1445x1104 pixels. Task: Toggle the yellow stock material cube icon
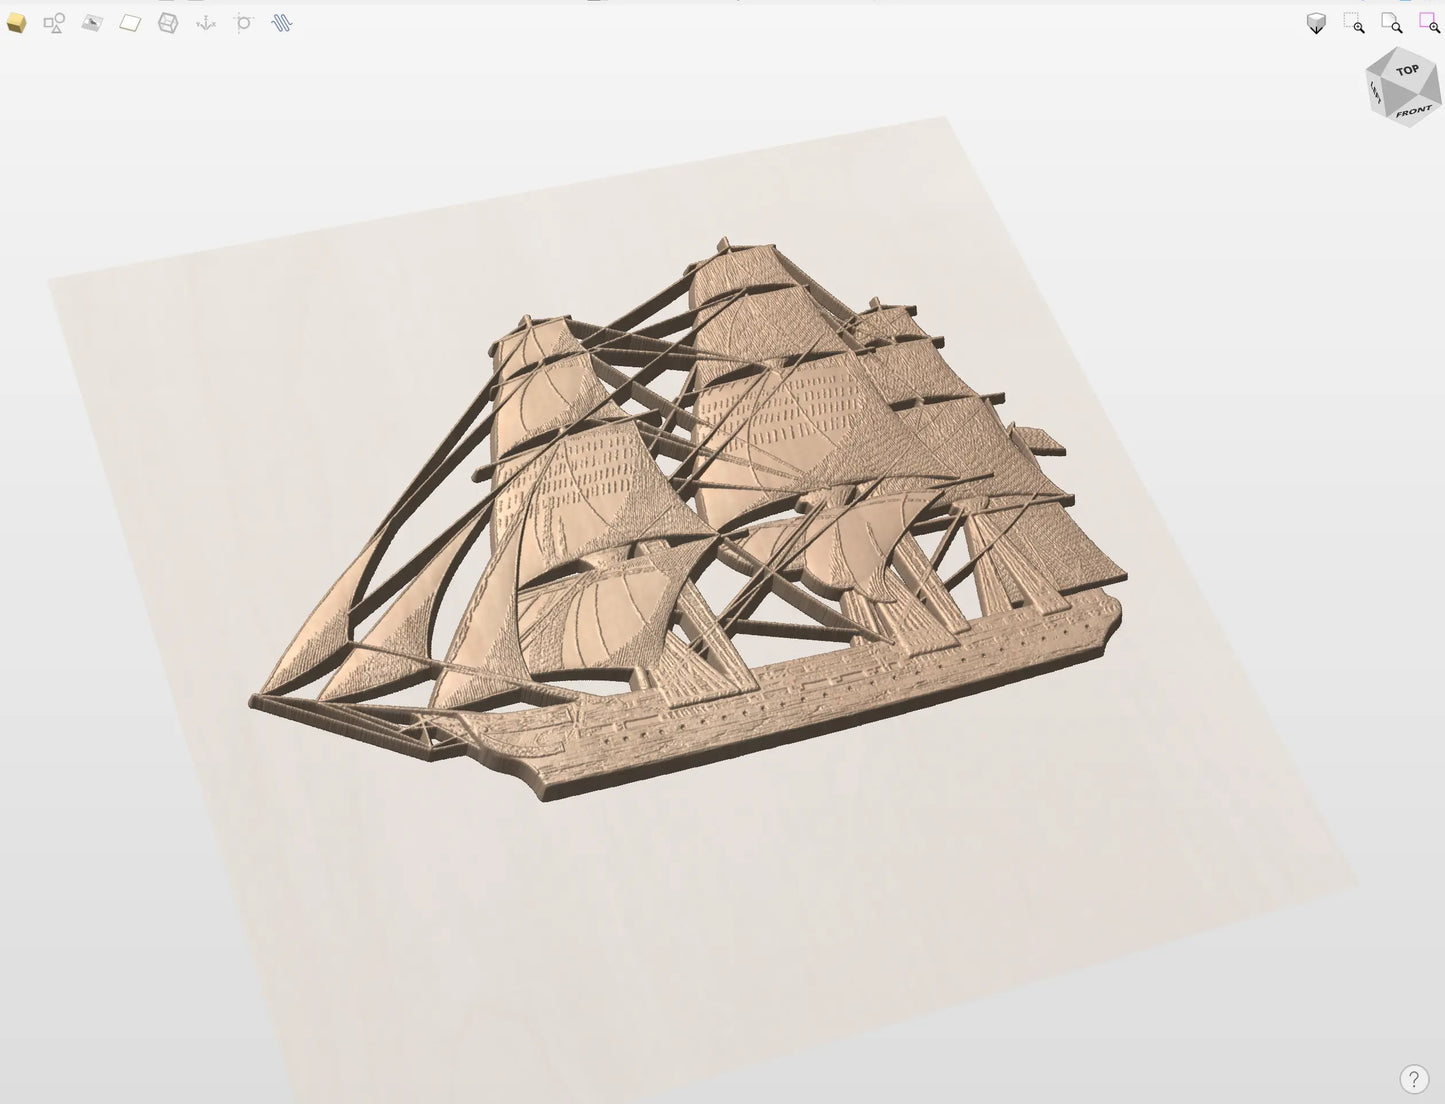[x=16, y=23]
